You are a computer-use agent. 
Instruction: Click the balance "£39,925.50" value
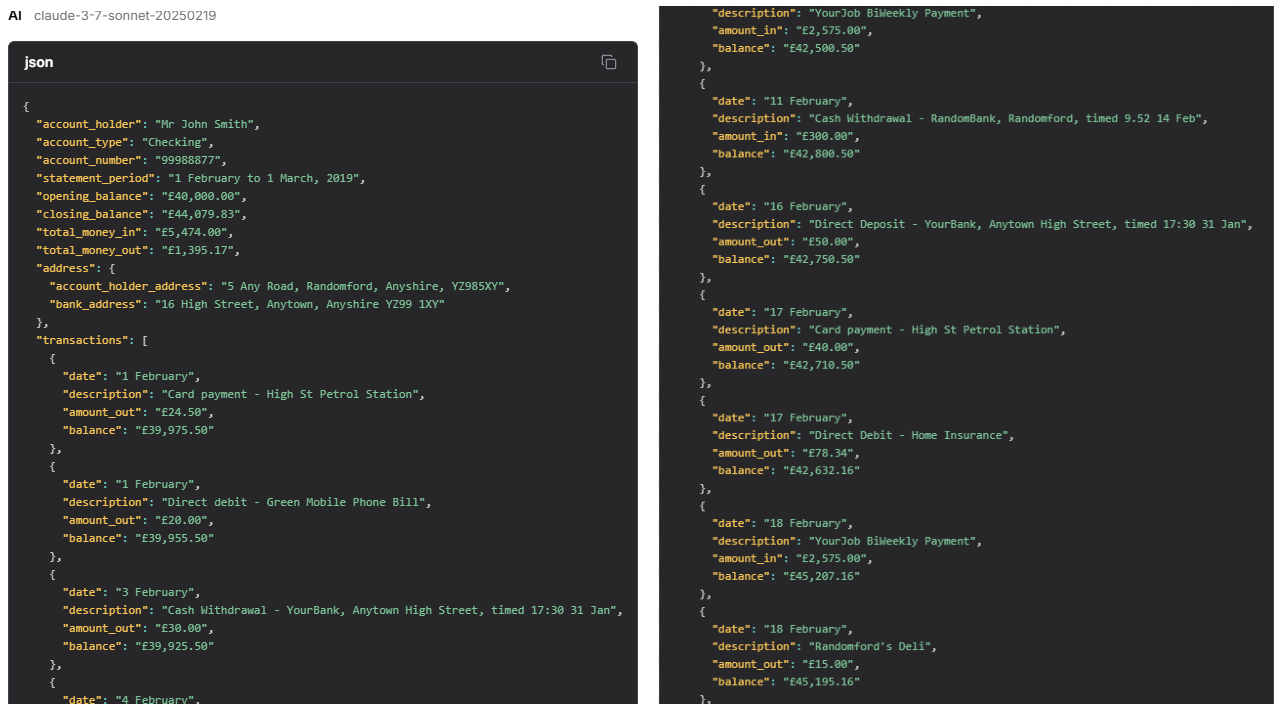[x=175, y=646]
